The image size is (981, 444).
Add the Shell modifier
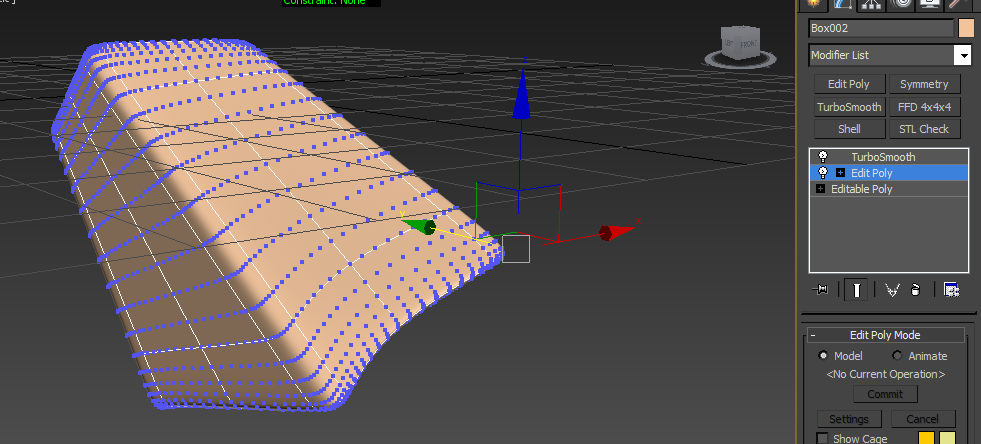coord(850,129)
